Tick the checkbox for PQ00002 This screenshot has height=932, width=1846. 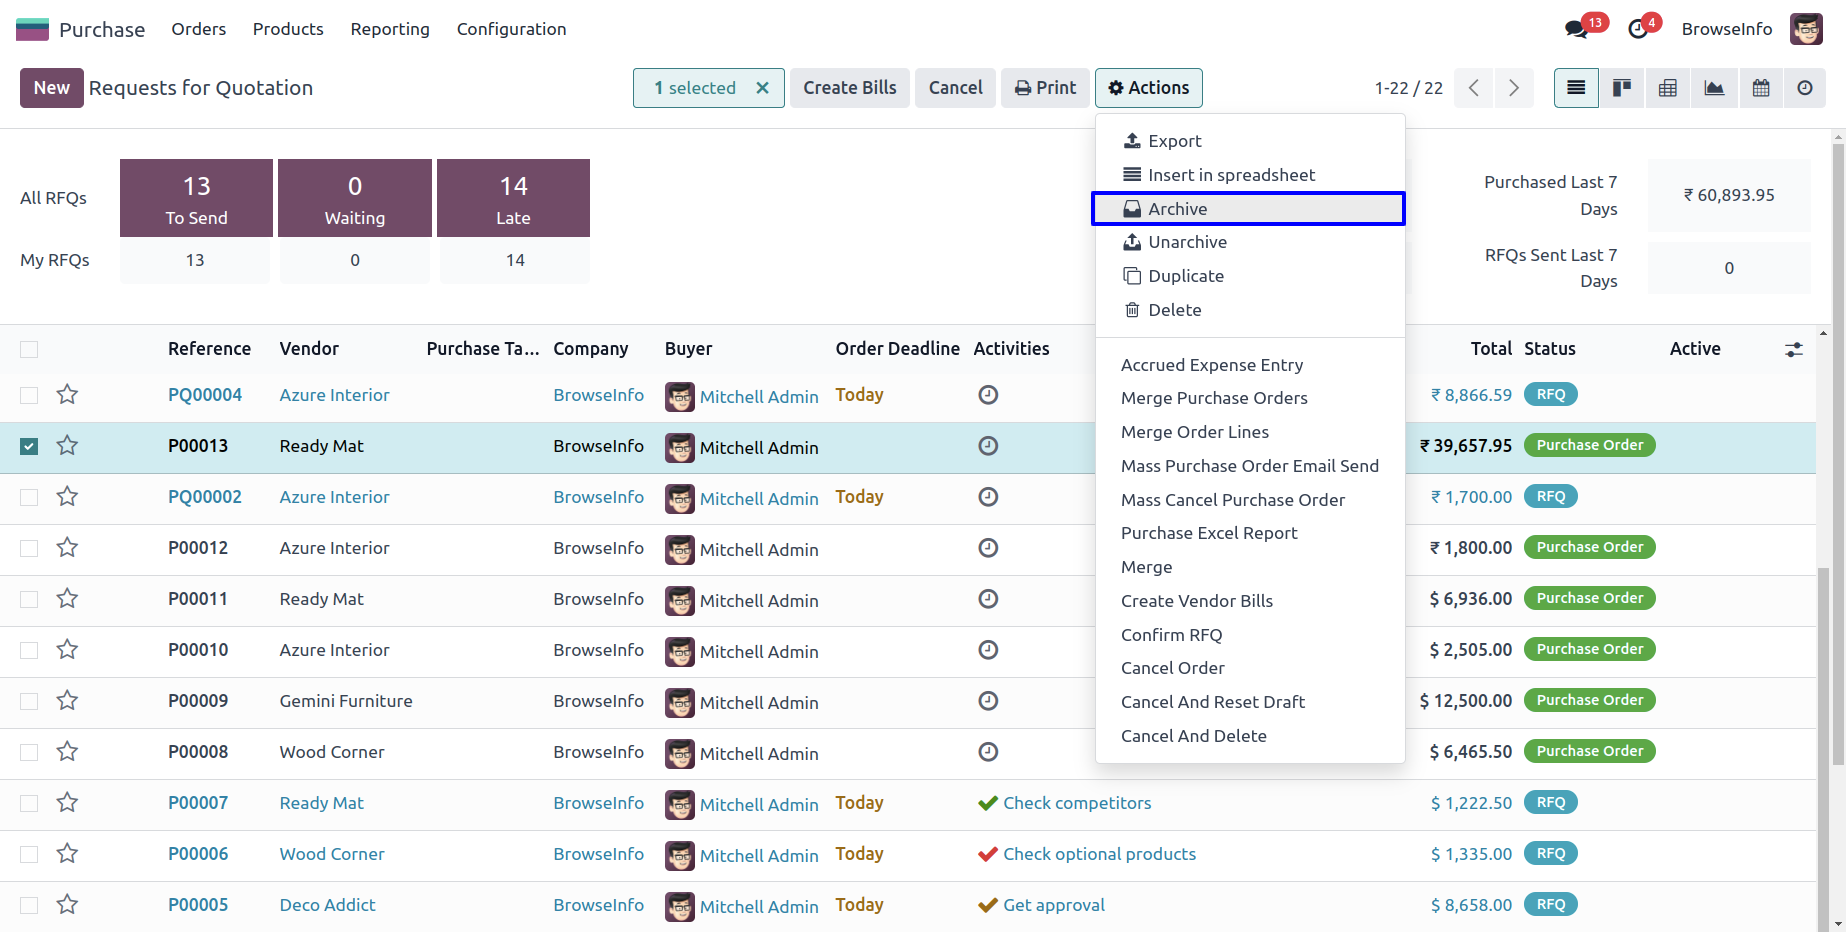point(29,497)
